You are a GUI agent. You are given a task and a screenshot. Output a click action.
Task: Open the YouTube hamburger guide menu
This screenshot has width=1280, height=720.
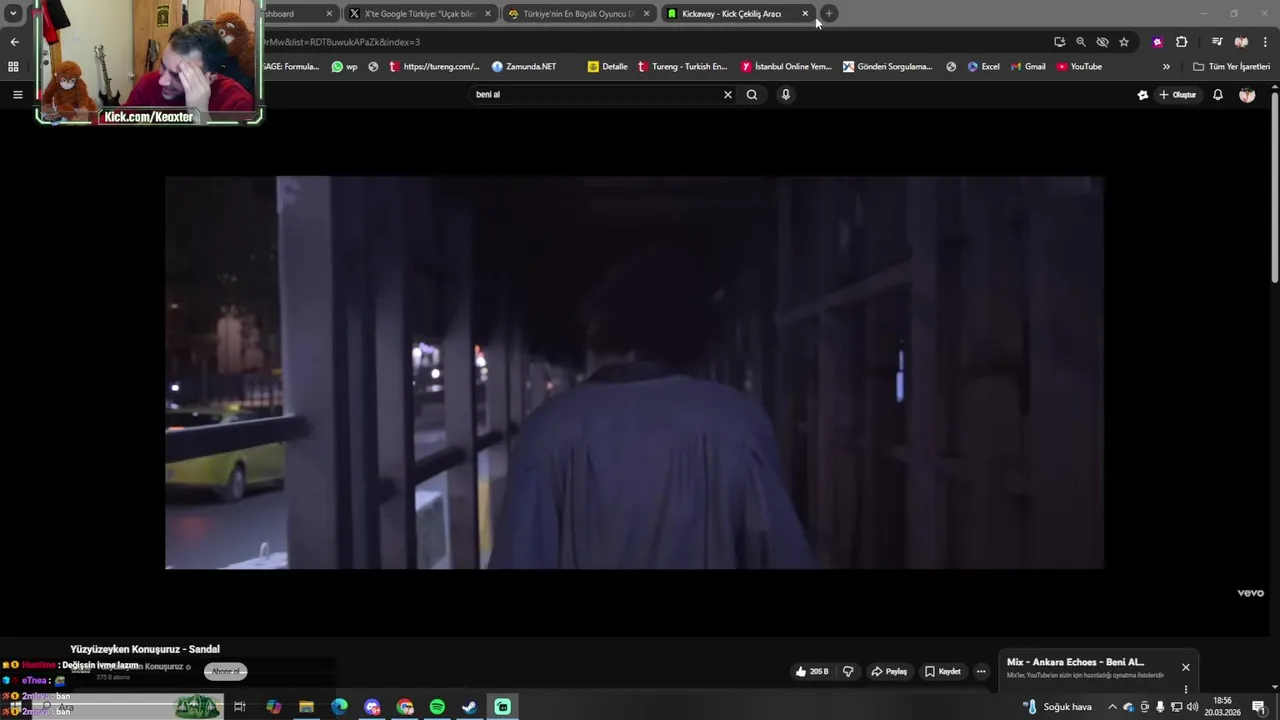tap(17, 94)
